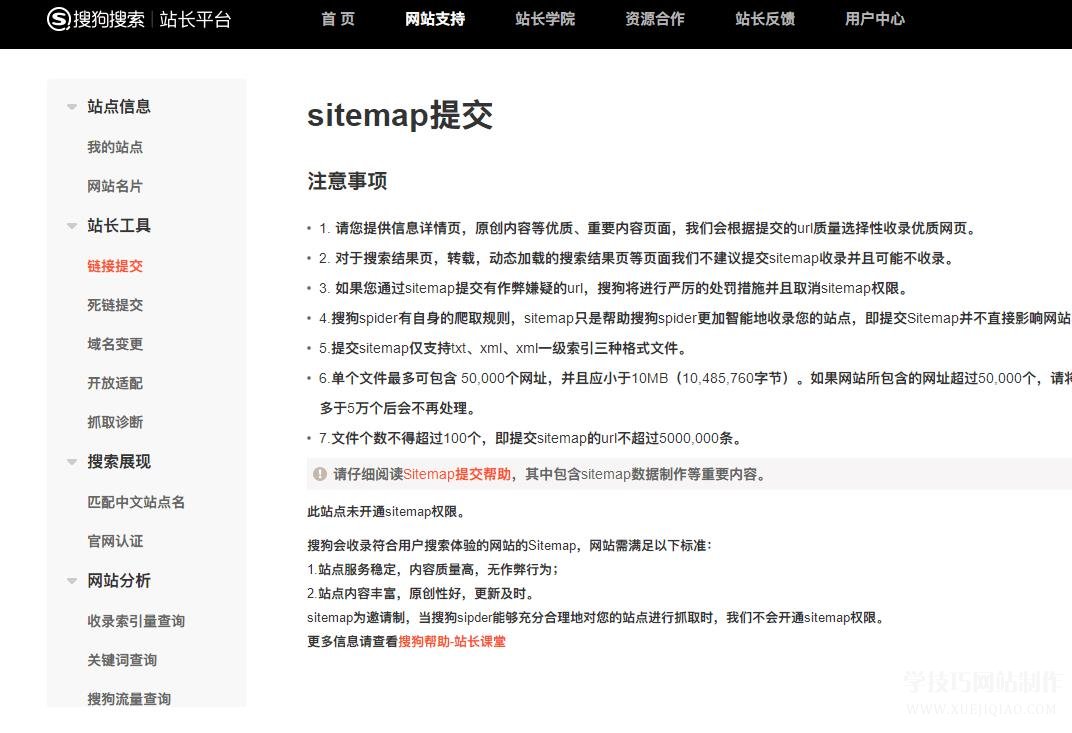Click the info icon in the notice bar

coord(318,474)
